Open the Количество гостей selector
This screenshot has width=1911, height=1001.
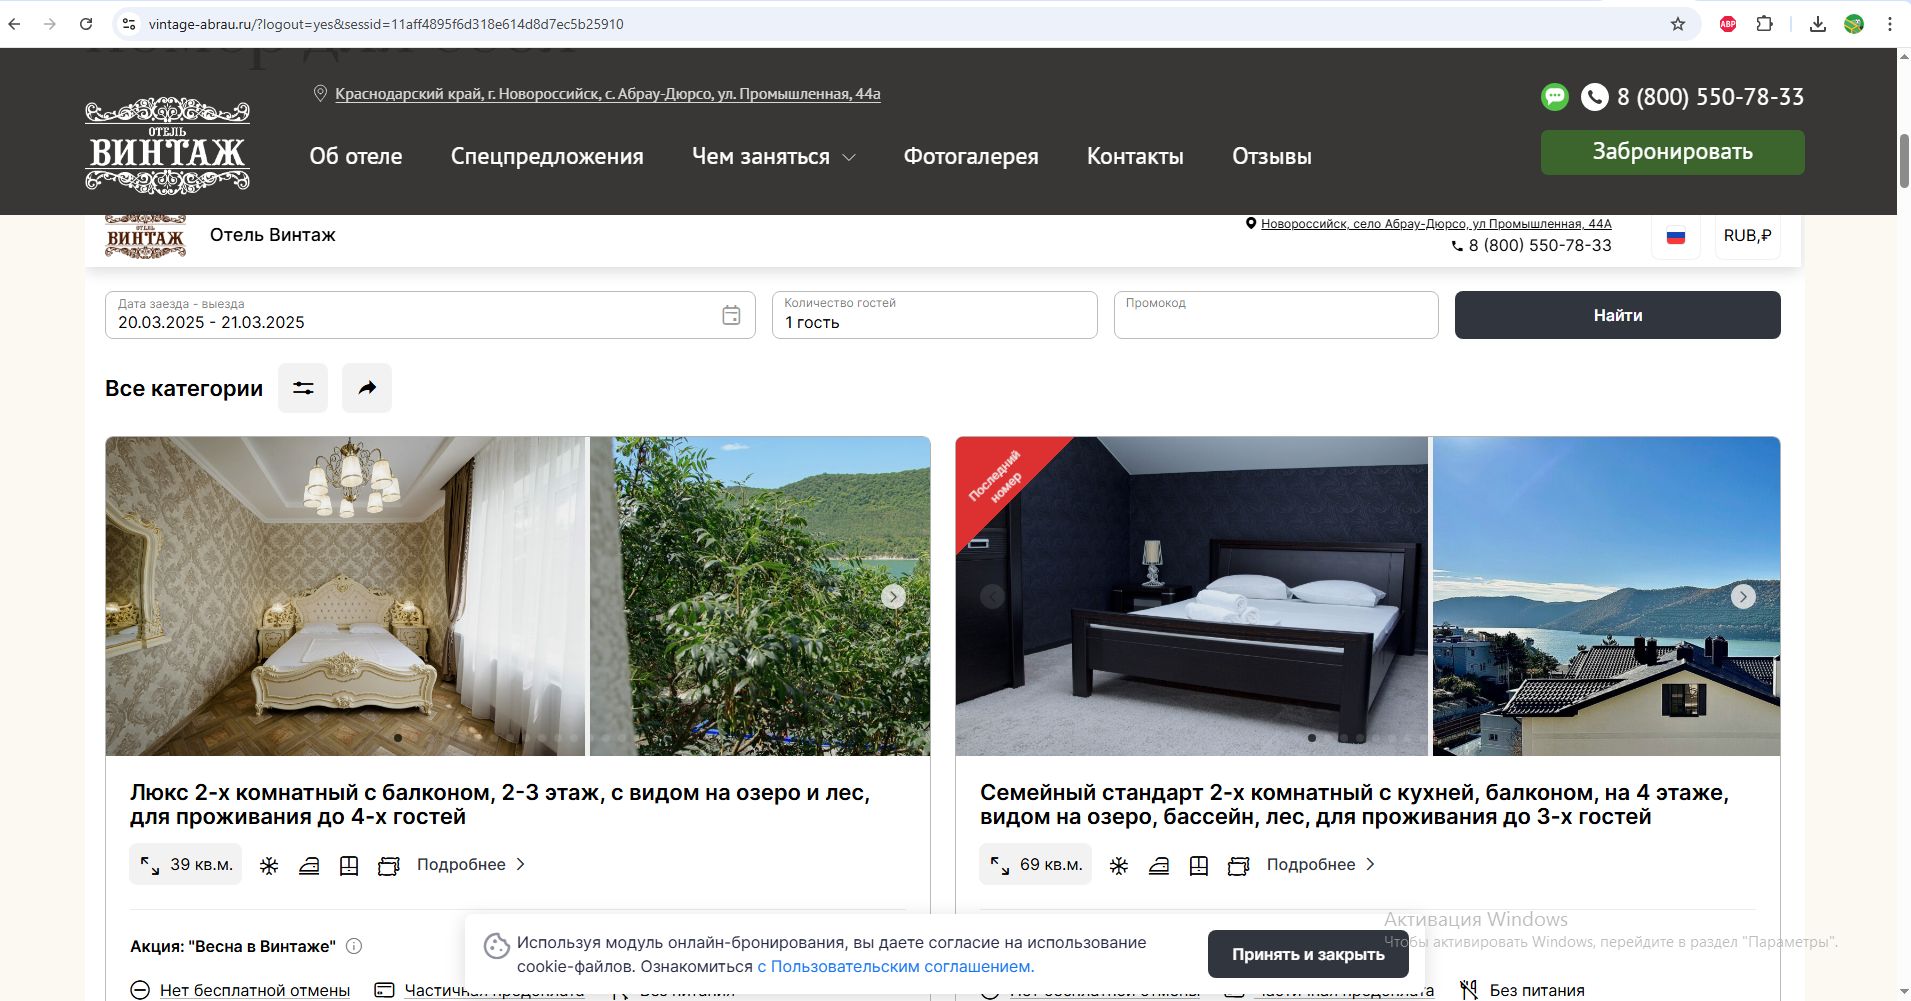tap(935, 315)
